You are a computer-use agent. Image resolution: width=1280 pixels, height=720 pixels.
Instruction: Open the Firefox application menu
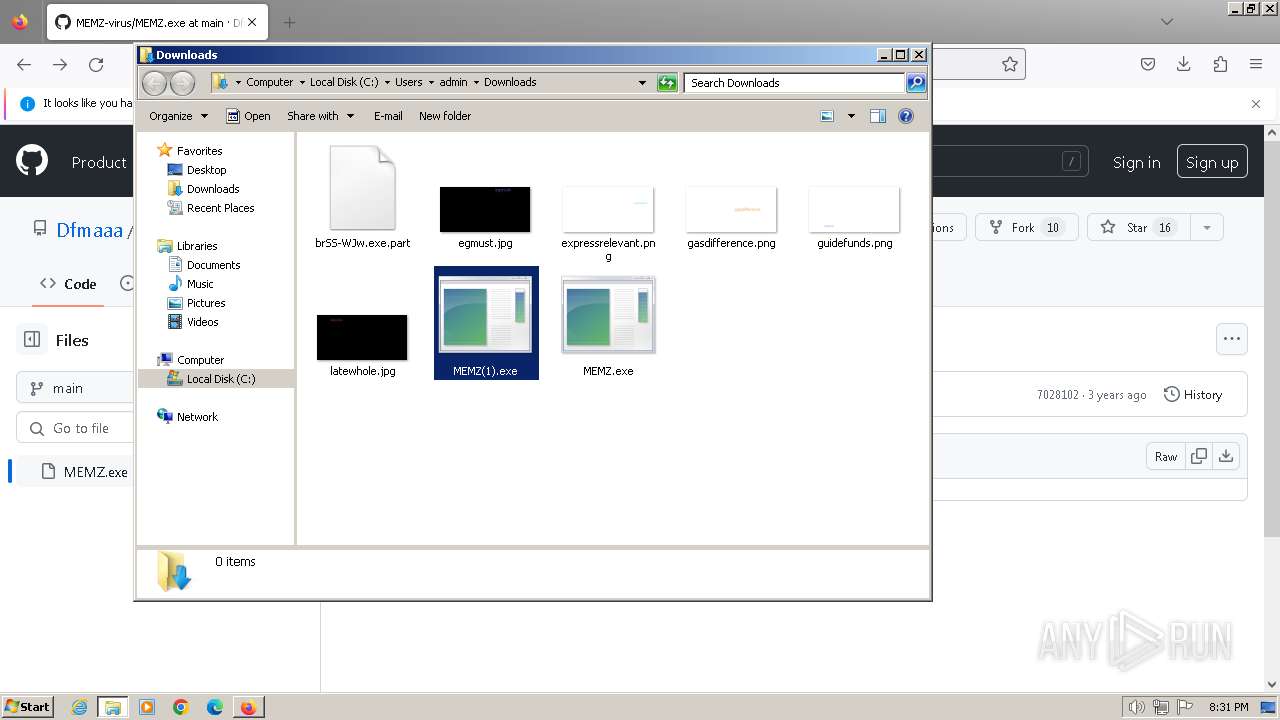pos(1256,64)
